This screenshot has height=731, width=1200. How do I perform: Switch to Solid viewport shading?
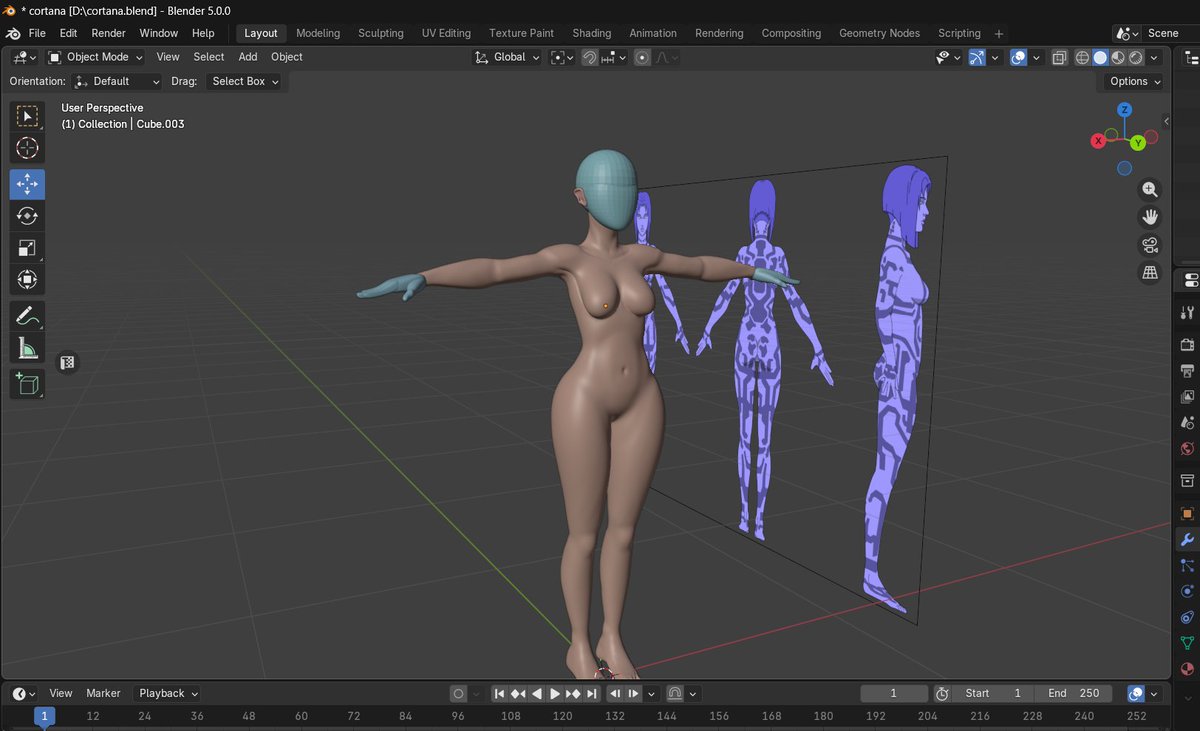coord(1100,57)
